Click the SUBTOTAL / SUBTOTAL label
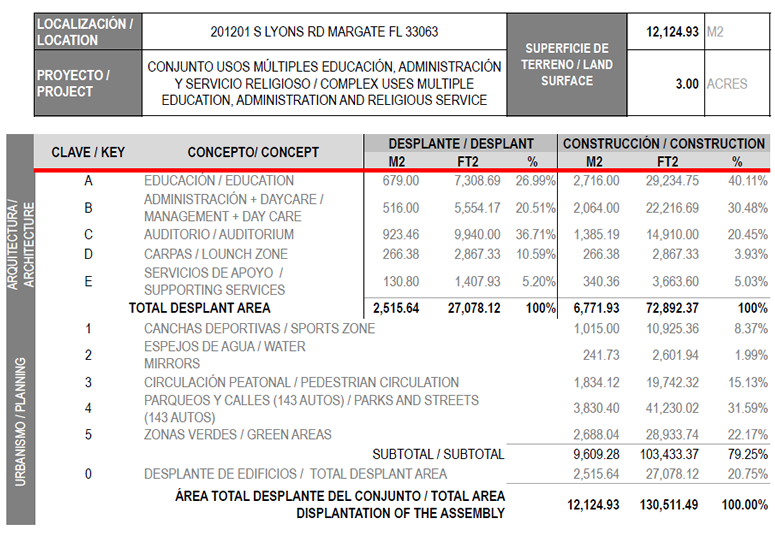 pyautogui.click(x=438, y=454)
